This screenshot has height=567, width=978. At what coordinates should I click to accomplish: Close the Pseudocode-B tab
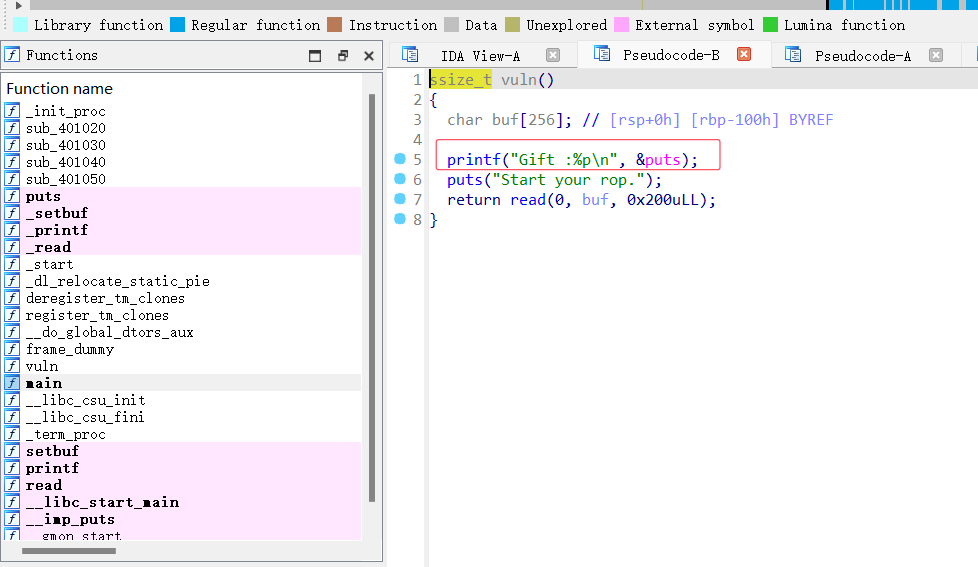click(743, 55)
